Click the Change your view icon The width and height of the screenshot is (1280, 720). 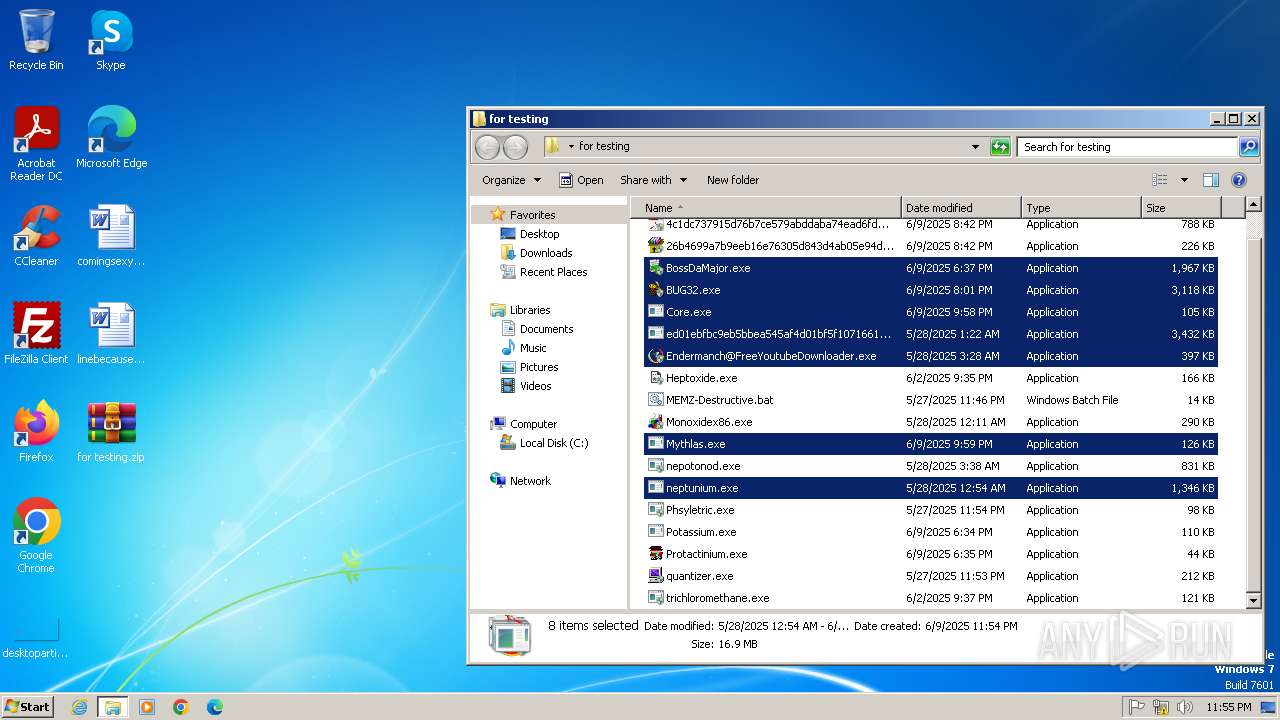[1160, 180]
